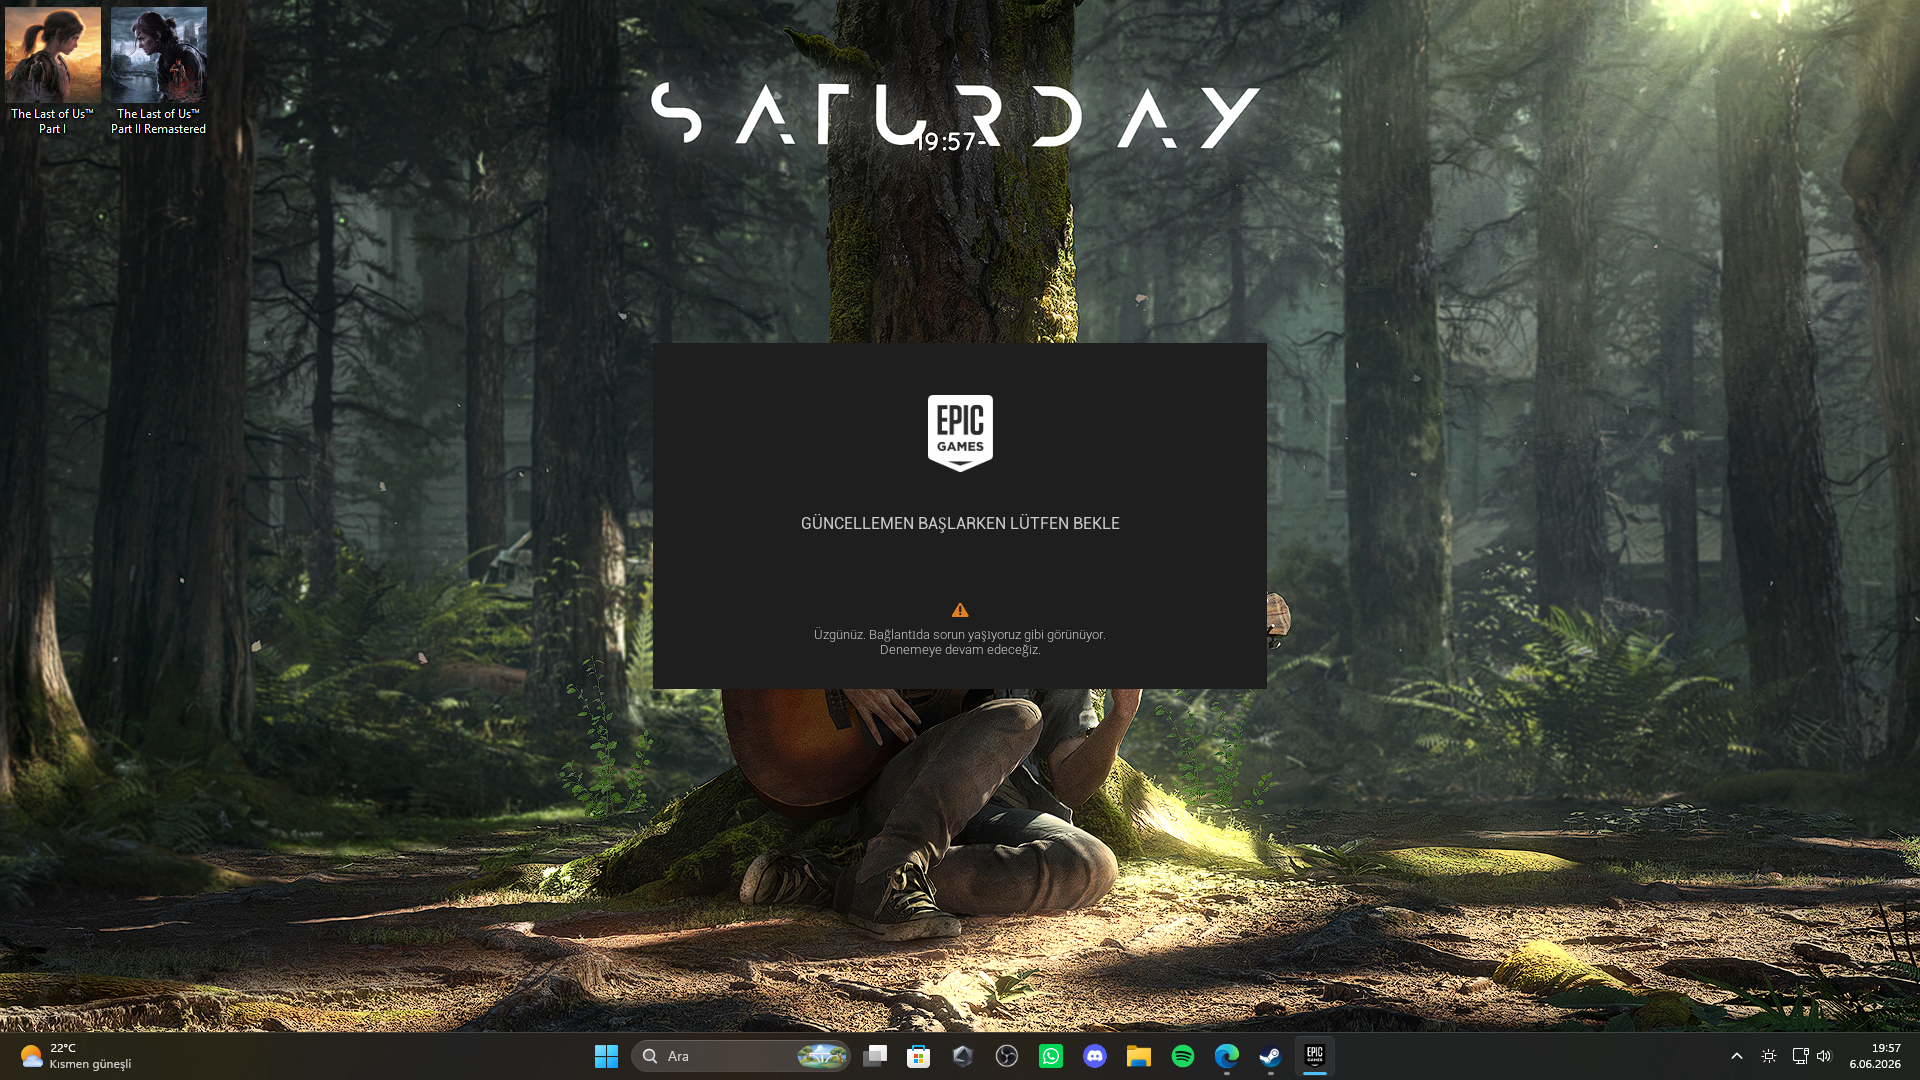Open the 22°C weather widget
This screenshot has height=1080, width=1920.
click(76, 1056)
